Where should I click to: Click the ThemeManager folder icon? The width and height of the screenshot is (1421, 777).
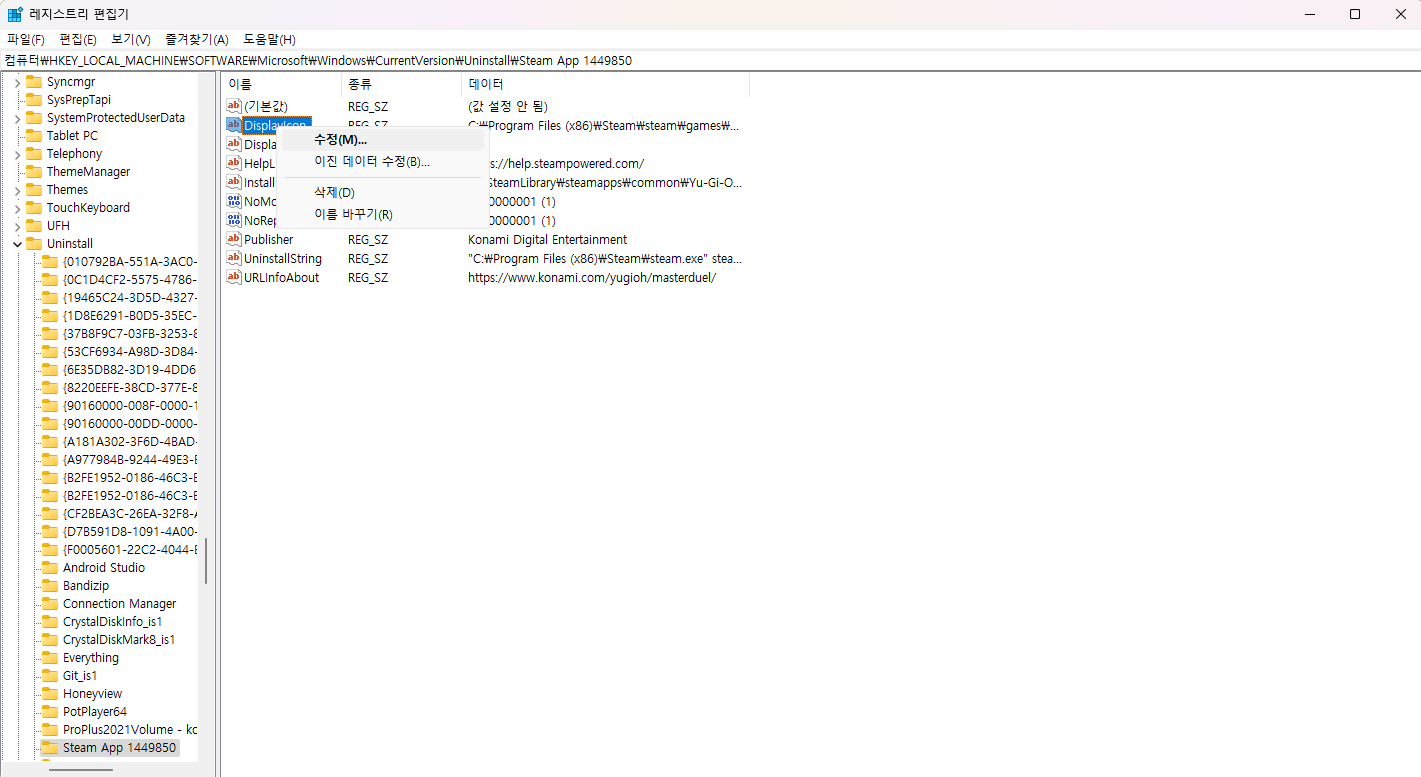pyautogui.click(x=33, y=171)
